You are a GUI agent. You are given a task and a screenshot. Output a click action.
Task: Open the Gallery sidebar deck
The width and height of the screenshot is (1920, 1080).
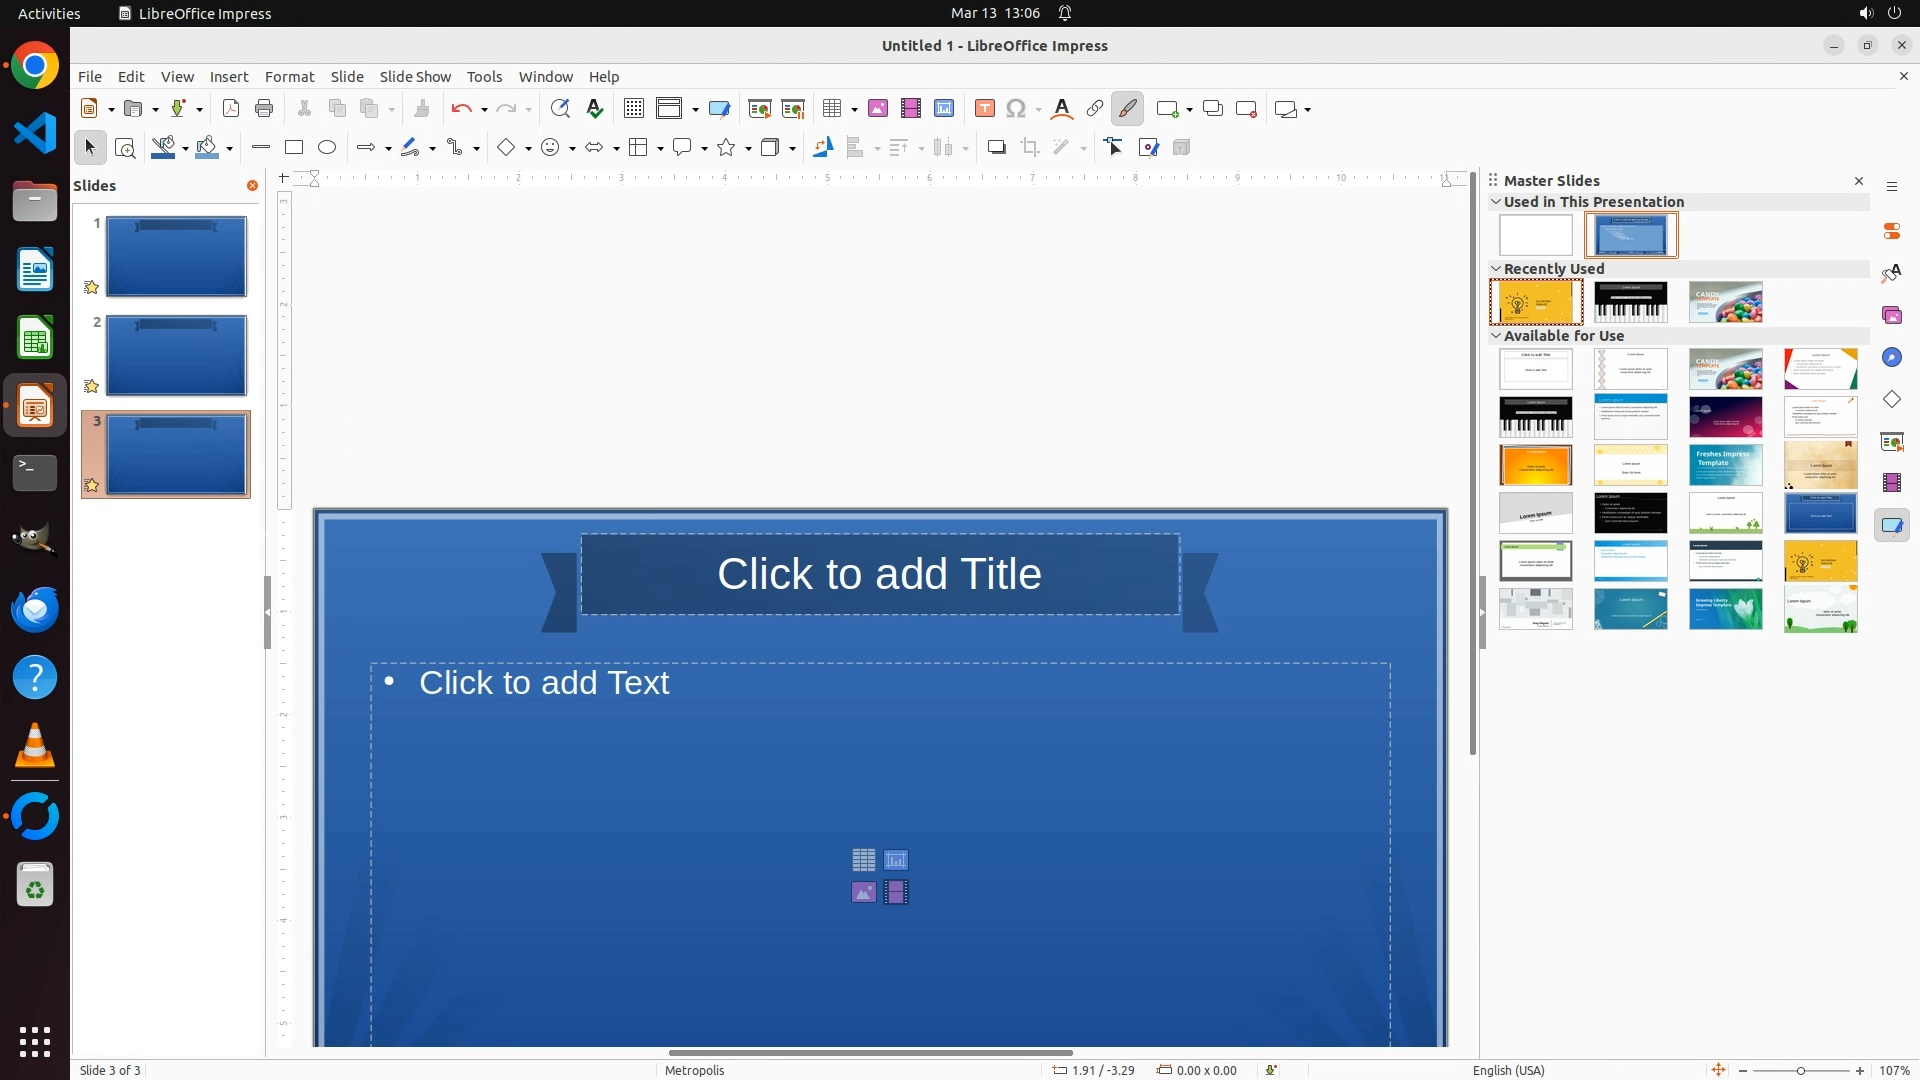(x=1892, y=315)
